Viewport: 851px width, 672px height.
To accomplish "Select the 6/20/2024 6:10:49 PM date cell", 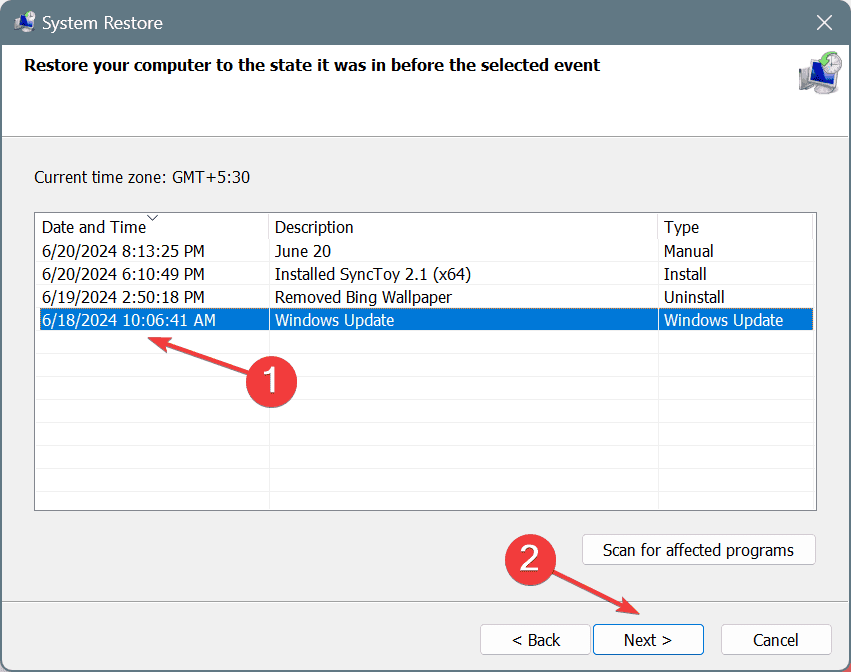I will (123, 274).
